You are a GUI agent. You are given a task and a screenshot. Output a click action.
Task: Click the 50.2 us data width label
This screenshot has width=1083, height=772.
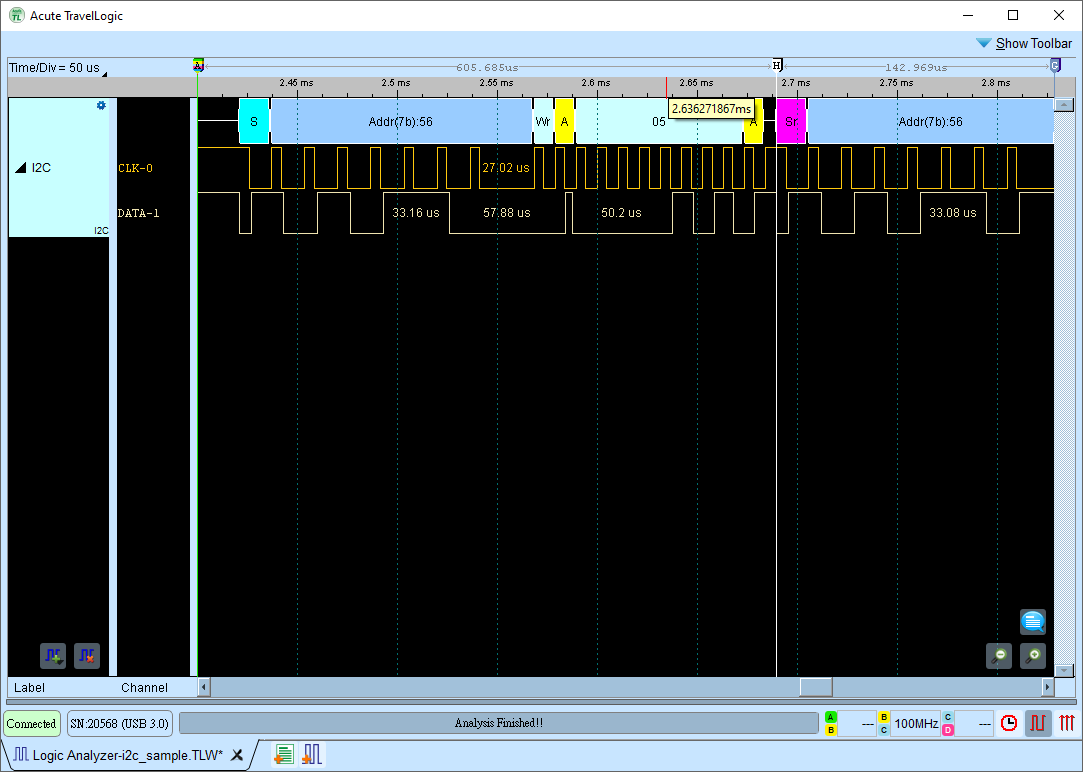621,213
